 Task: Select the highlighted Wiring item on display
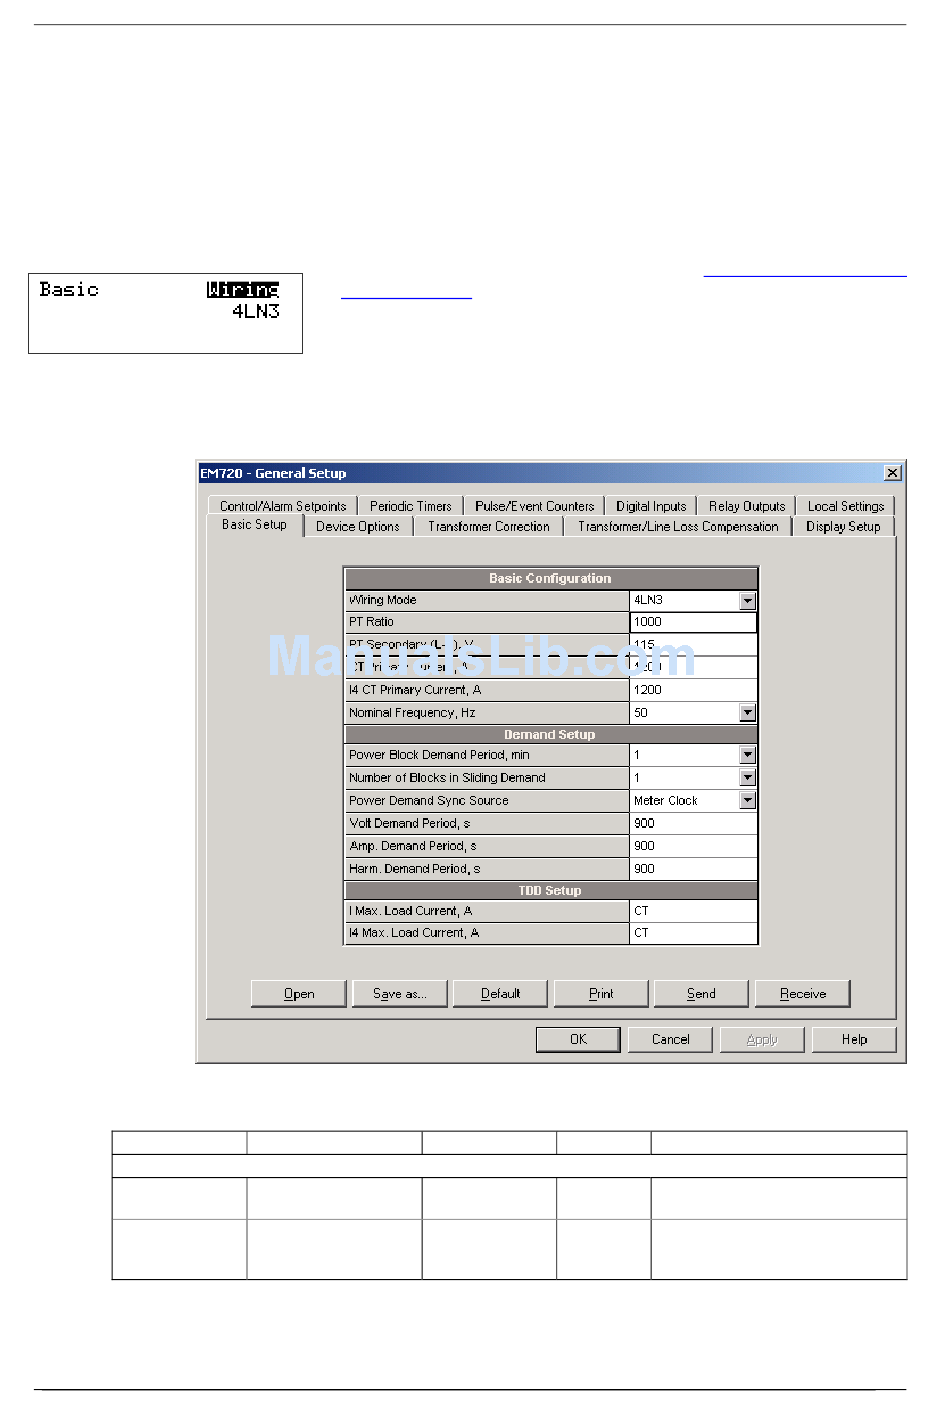pos(243,290)
